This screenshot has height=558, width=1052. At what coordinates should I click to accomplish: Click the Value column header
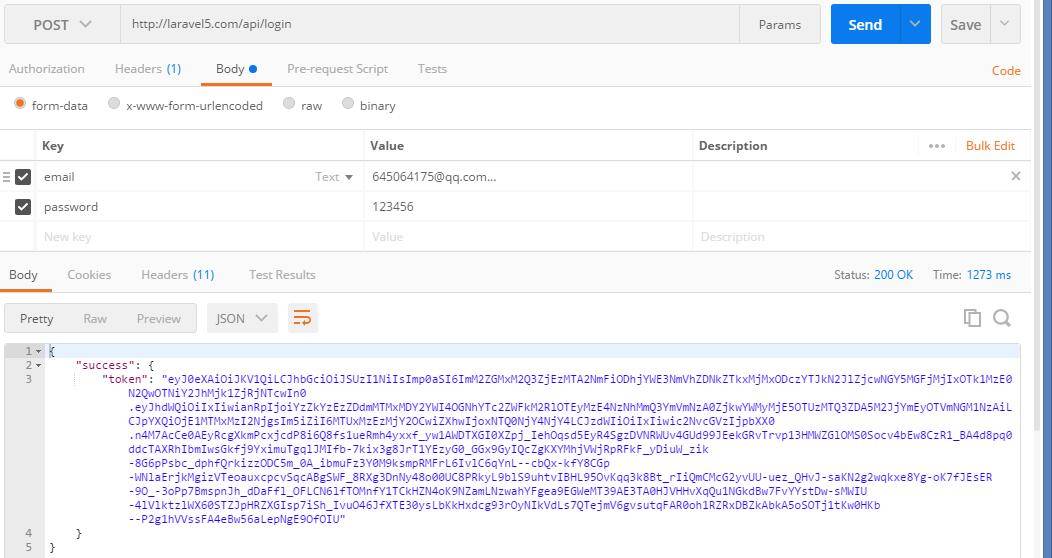coord(387,146)
